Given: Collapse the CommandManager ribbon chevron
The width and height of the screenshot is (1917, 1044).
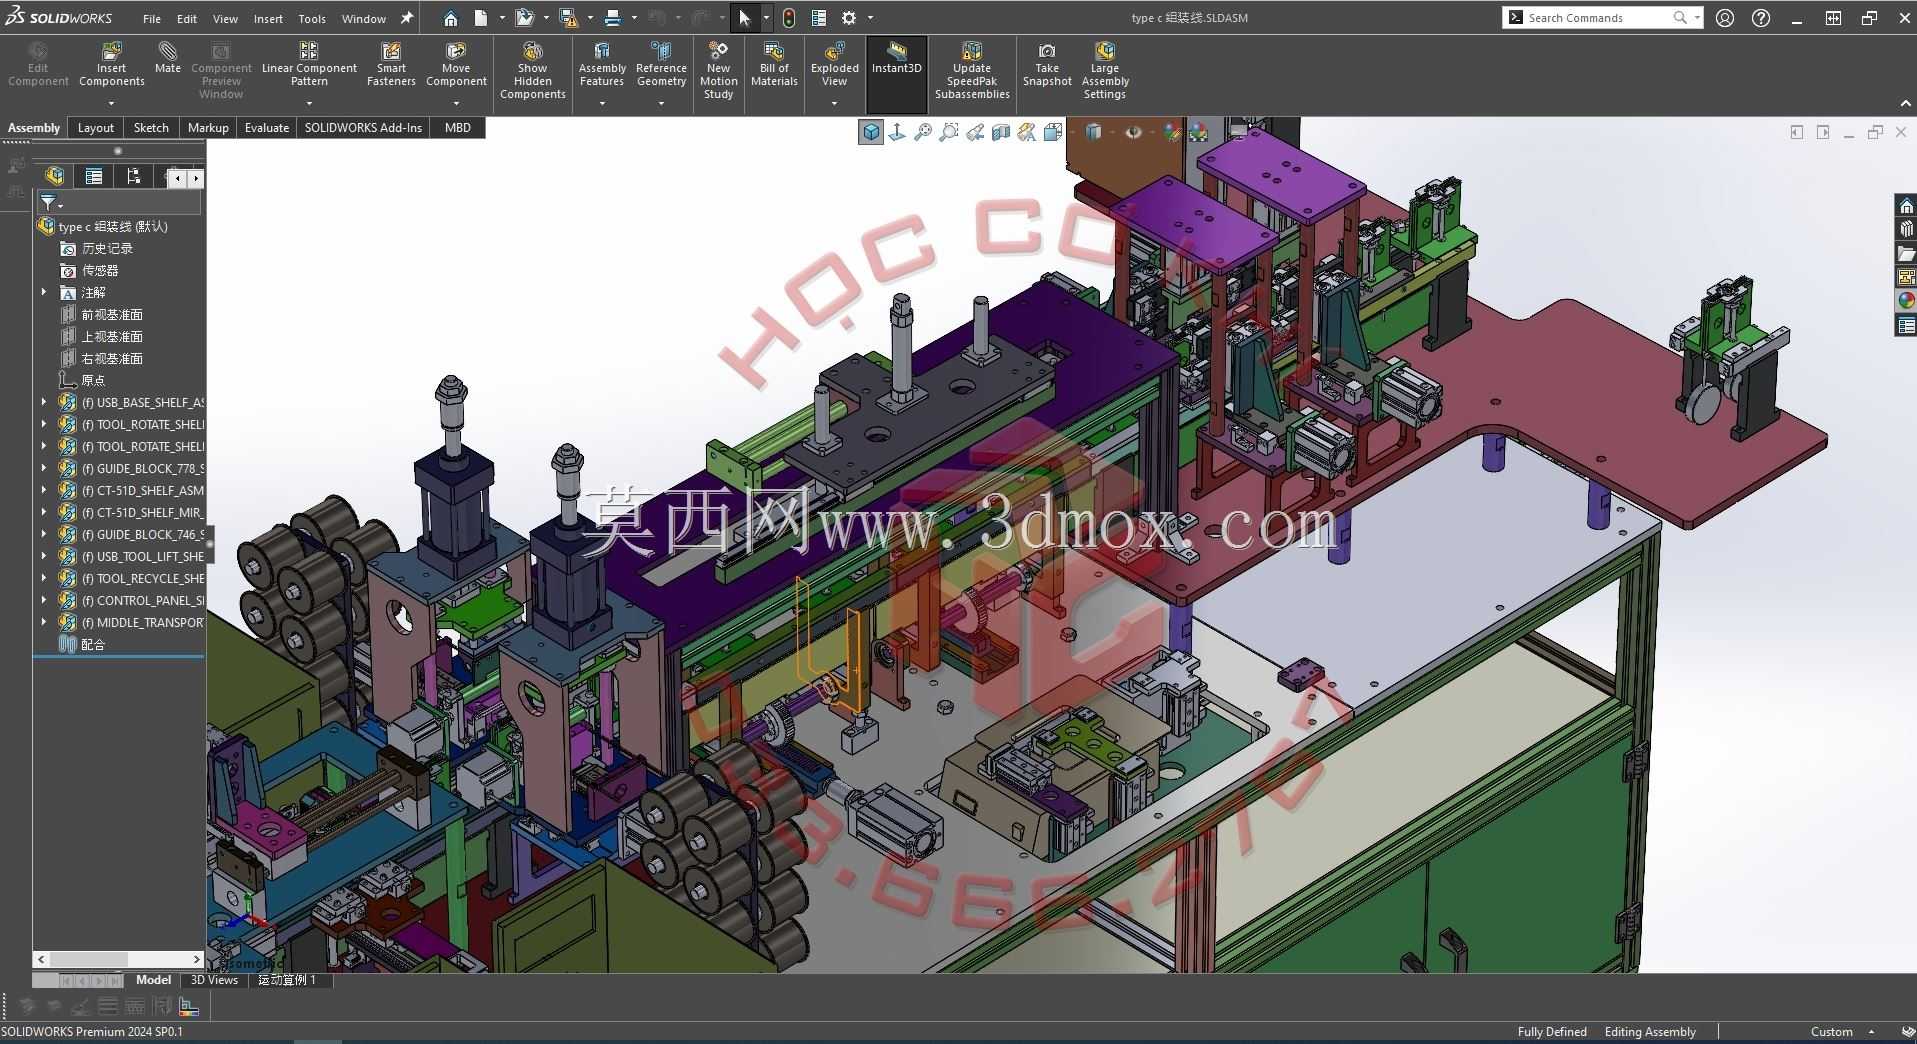Looking at the screenshot, I should (x=1905, y=103).
